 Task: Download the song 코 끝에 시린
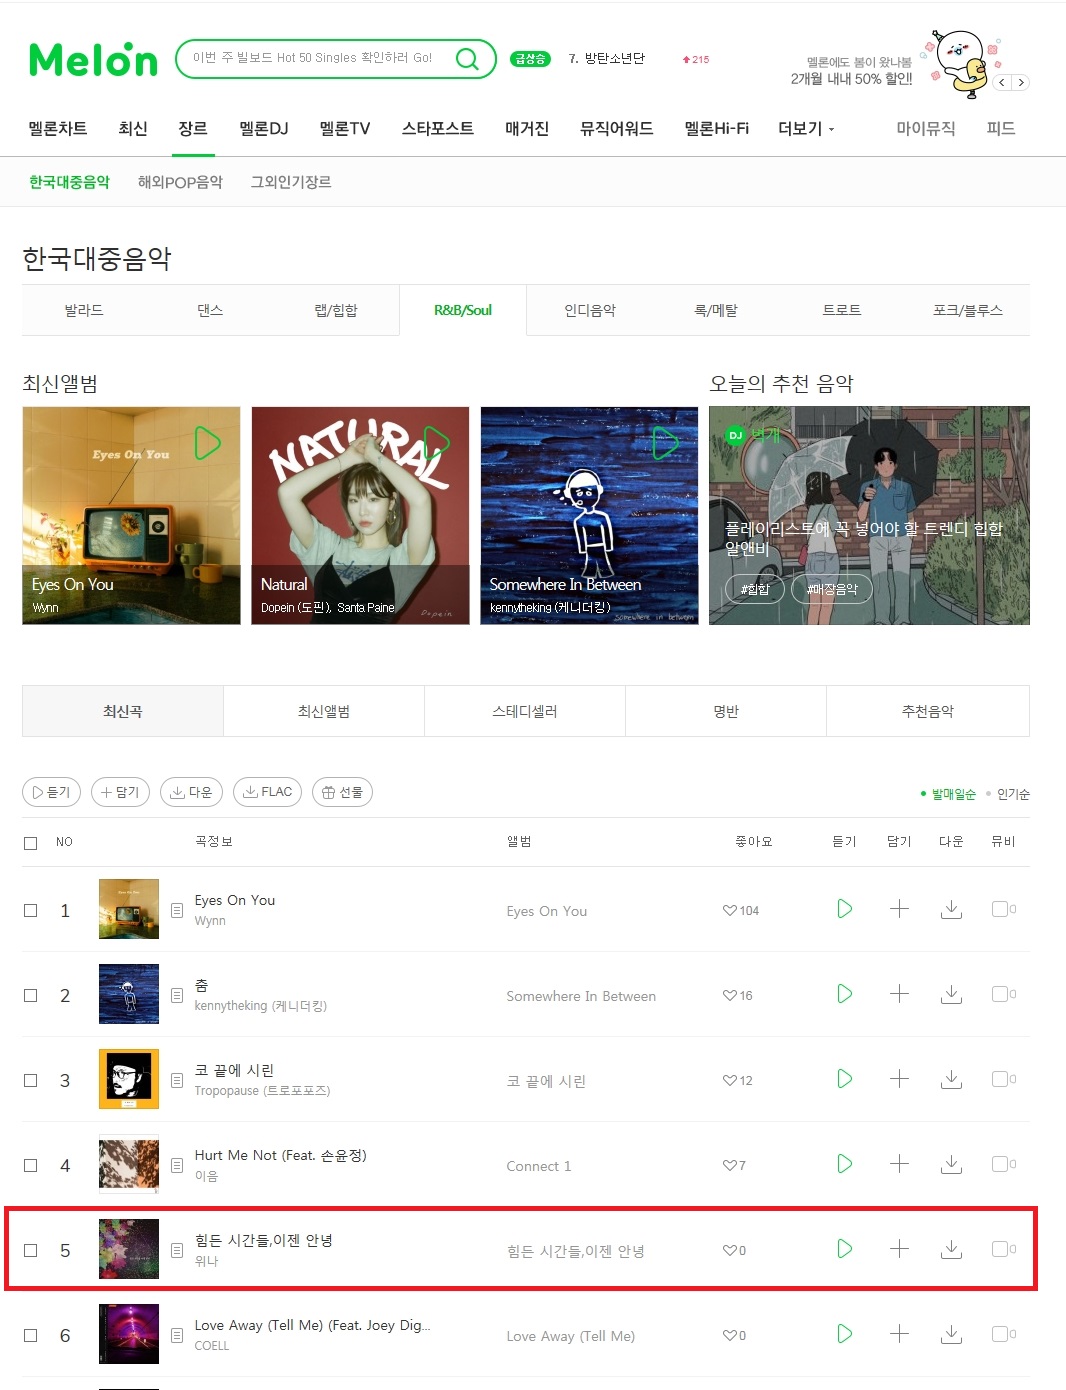pyautogui.click(x=952, y=1079)
